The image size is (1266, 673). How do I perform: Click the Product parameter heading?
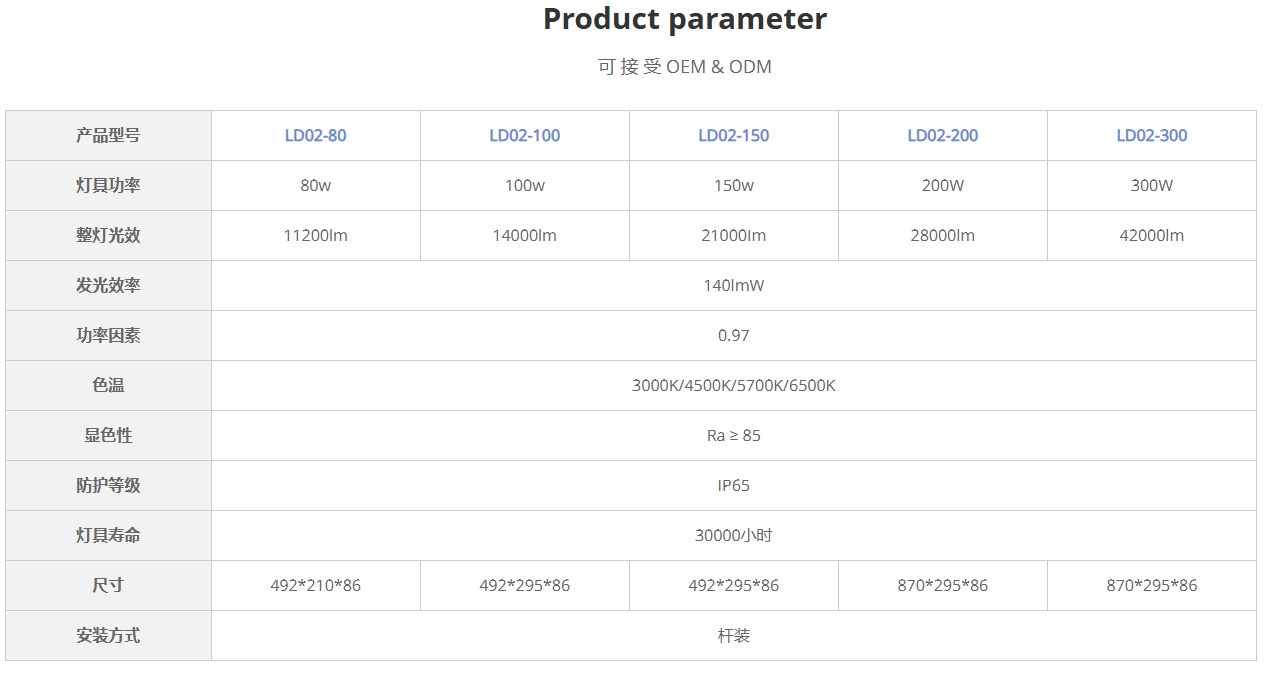click(x=684, y=19)
